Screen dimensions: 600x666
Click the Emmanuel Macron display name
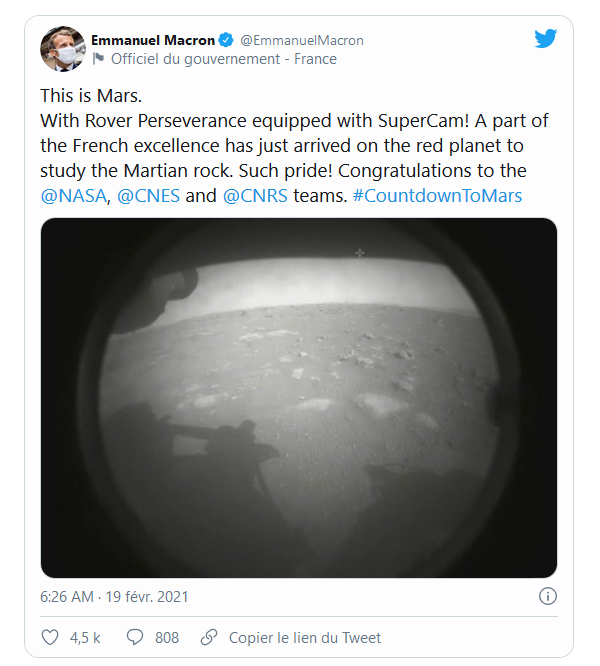point(153,40)
